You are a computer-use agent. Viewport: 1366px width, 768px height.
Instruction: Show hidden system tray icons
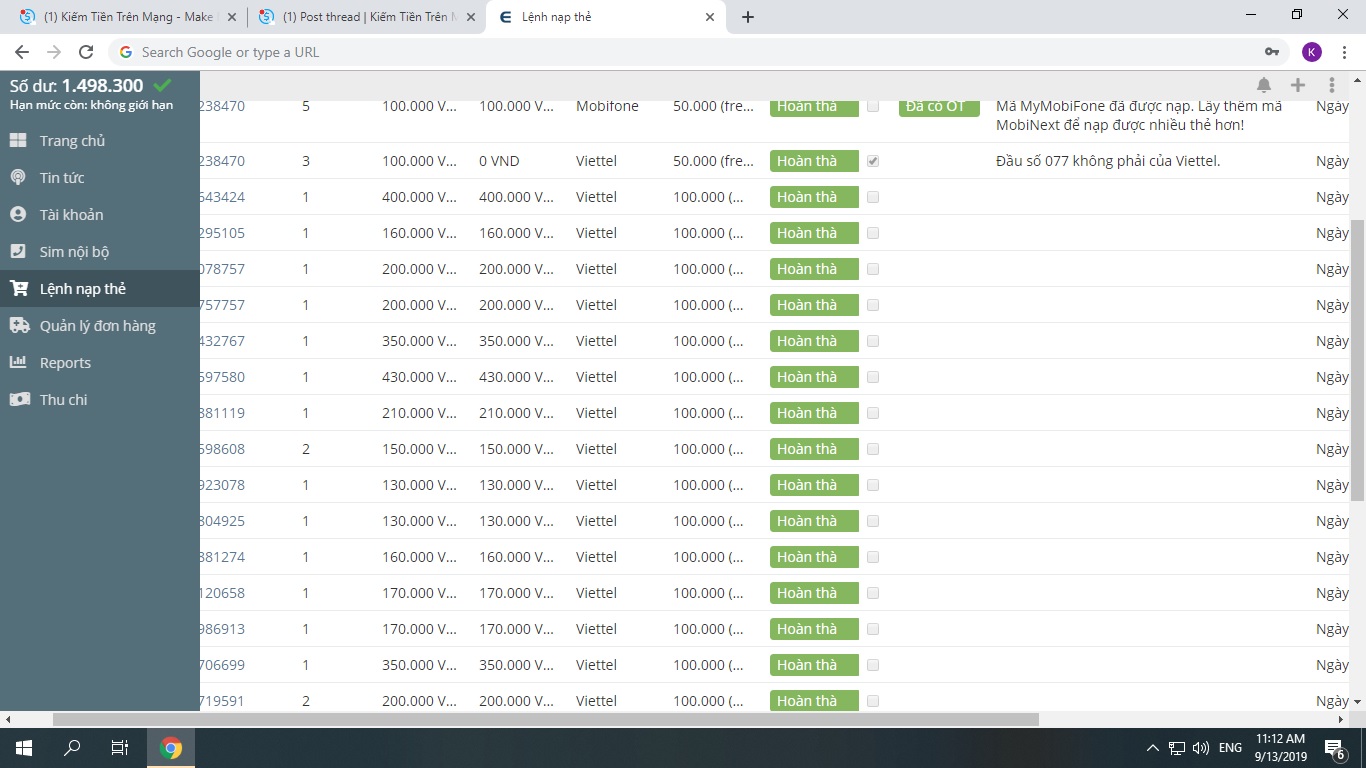click(1153, 747)
